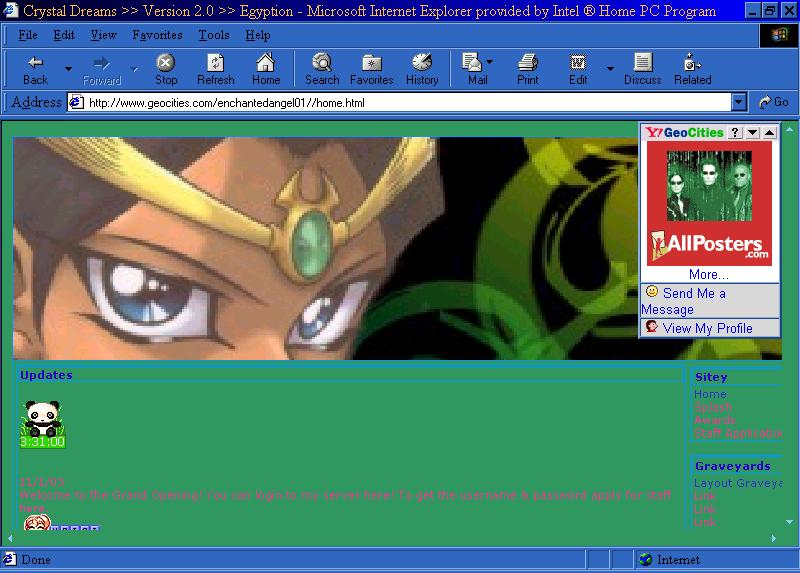
Task: Click horizontal scrollbar left arrow
Action: click(x=10, y=538)
